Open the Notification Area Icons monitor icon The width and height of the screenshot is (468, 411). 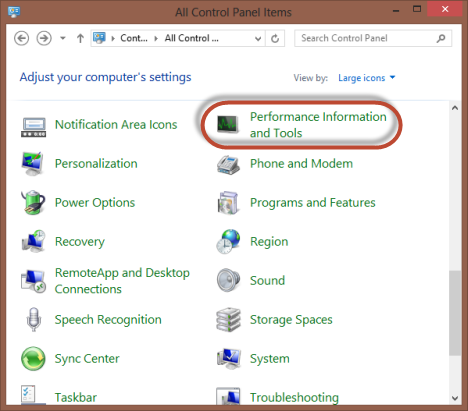[33, 127]
